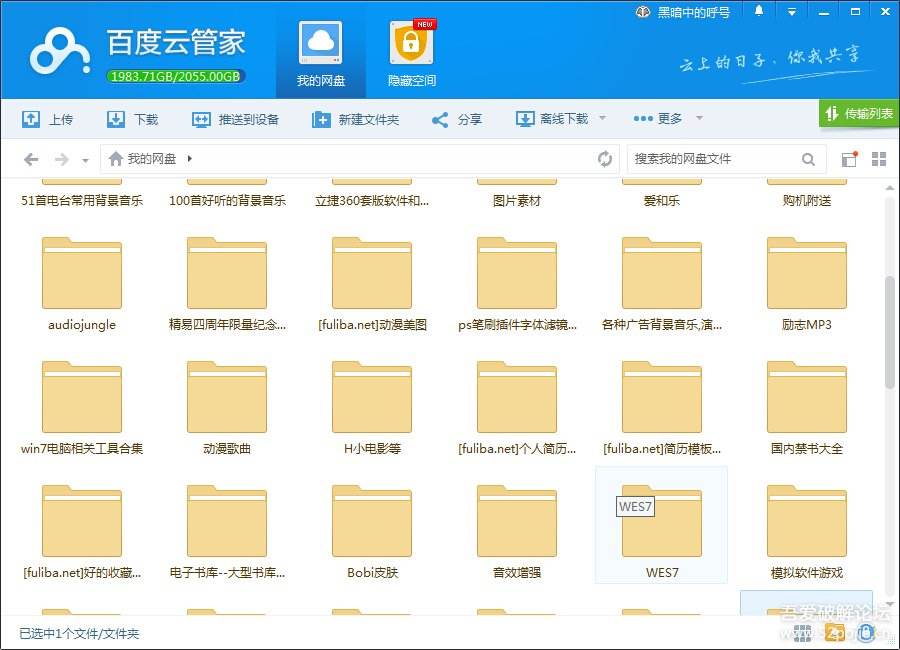The height and width of the screenshot is (650, 900).
Task: Click the 爱和乐 label
Action: 662,200
